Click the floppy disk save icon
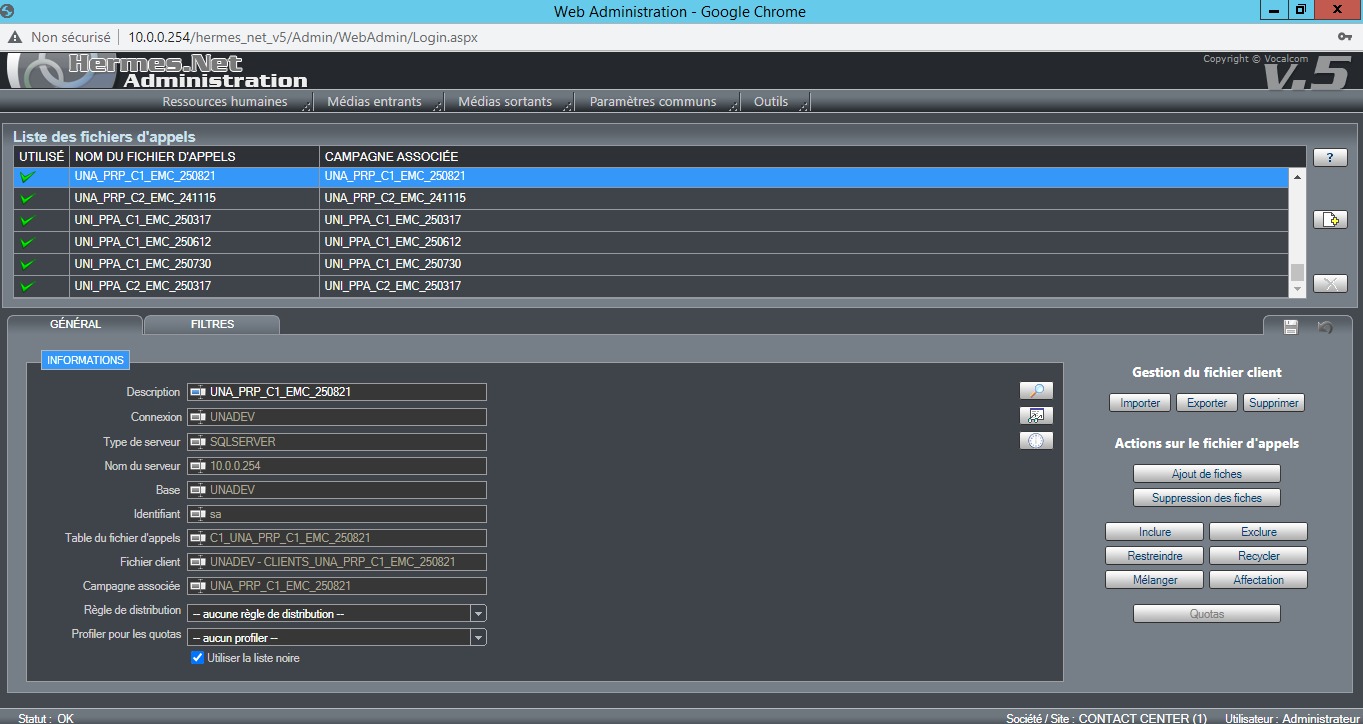 click(x=1290, y=327)
